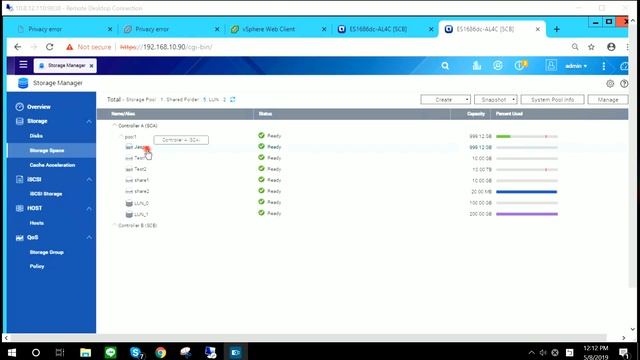Image resolution: width=640 pixels, height=360 pixels.
Task: Refresh the storage totals list
Action: [233, 100]
